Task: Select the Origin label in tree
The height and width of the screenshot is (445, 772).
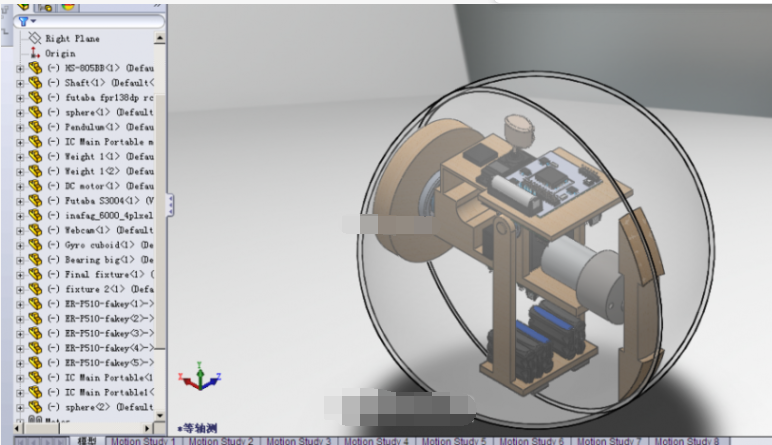Action: point(60,53)
